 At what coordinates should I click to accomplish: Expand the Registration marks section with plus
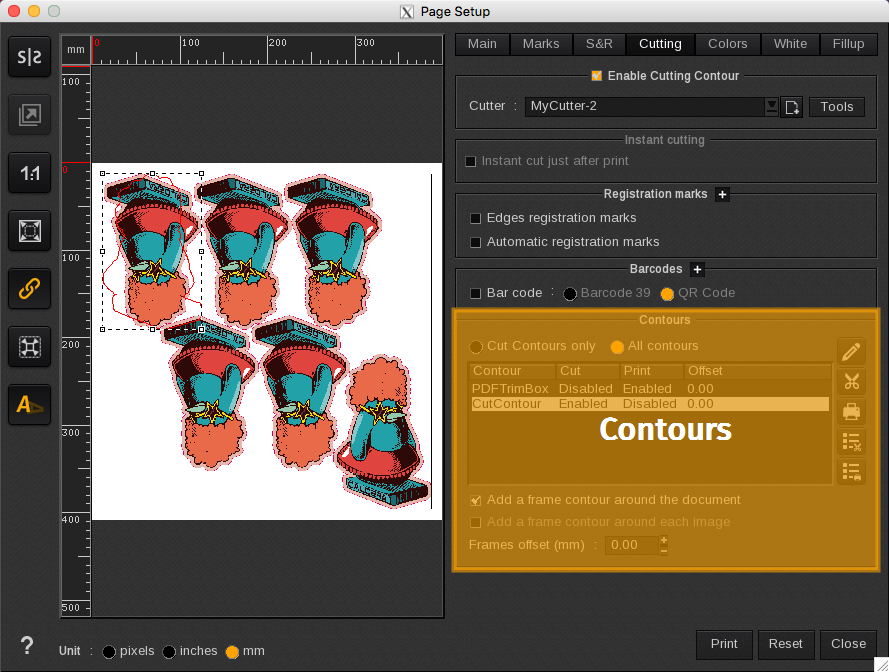click(722, 194)
